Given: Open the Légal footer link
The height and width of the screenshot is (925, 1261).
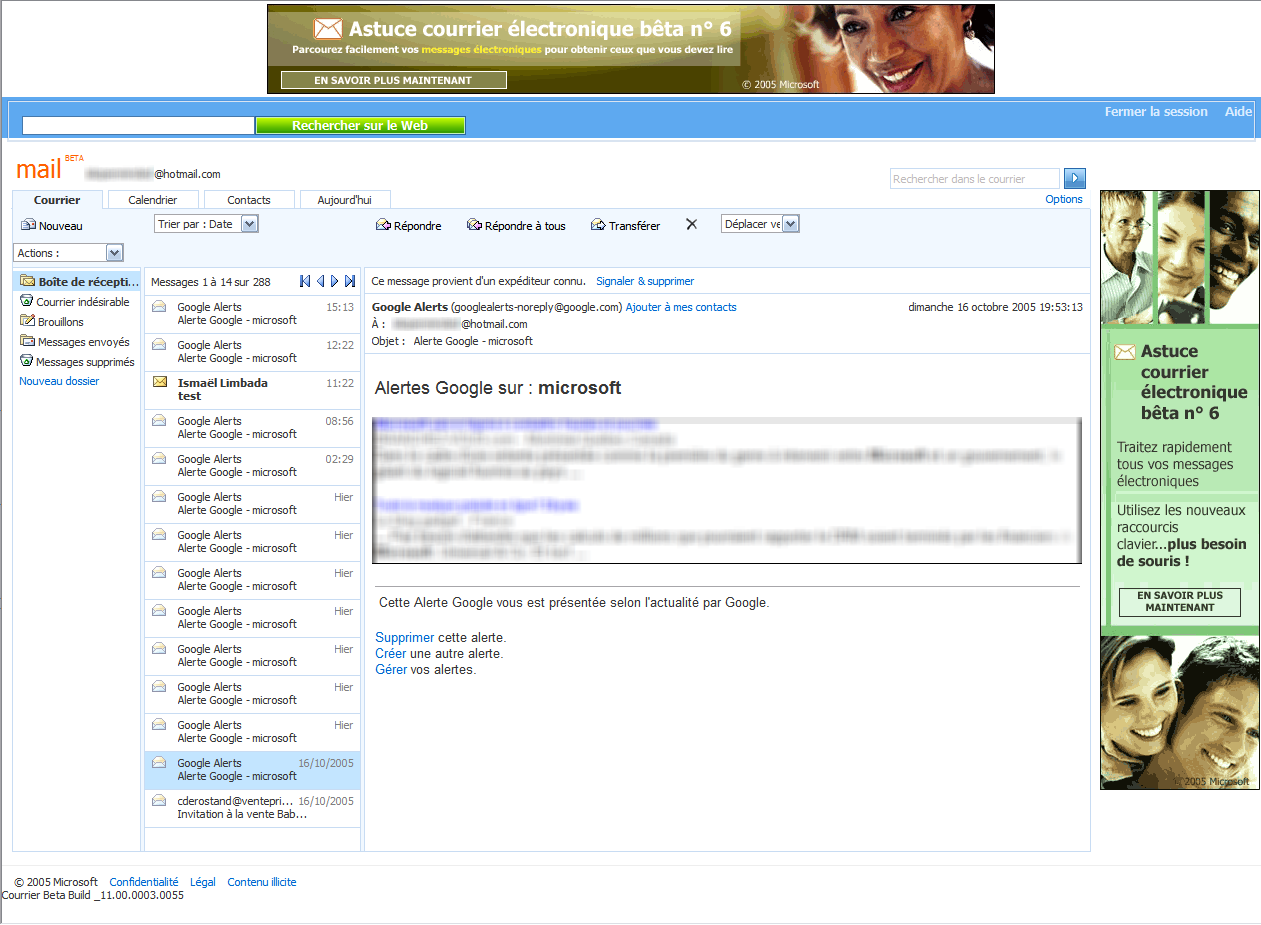Looking at the screenshot, I should tap(203, 882).
